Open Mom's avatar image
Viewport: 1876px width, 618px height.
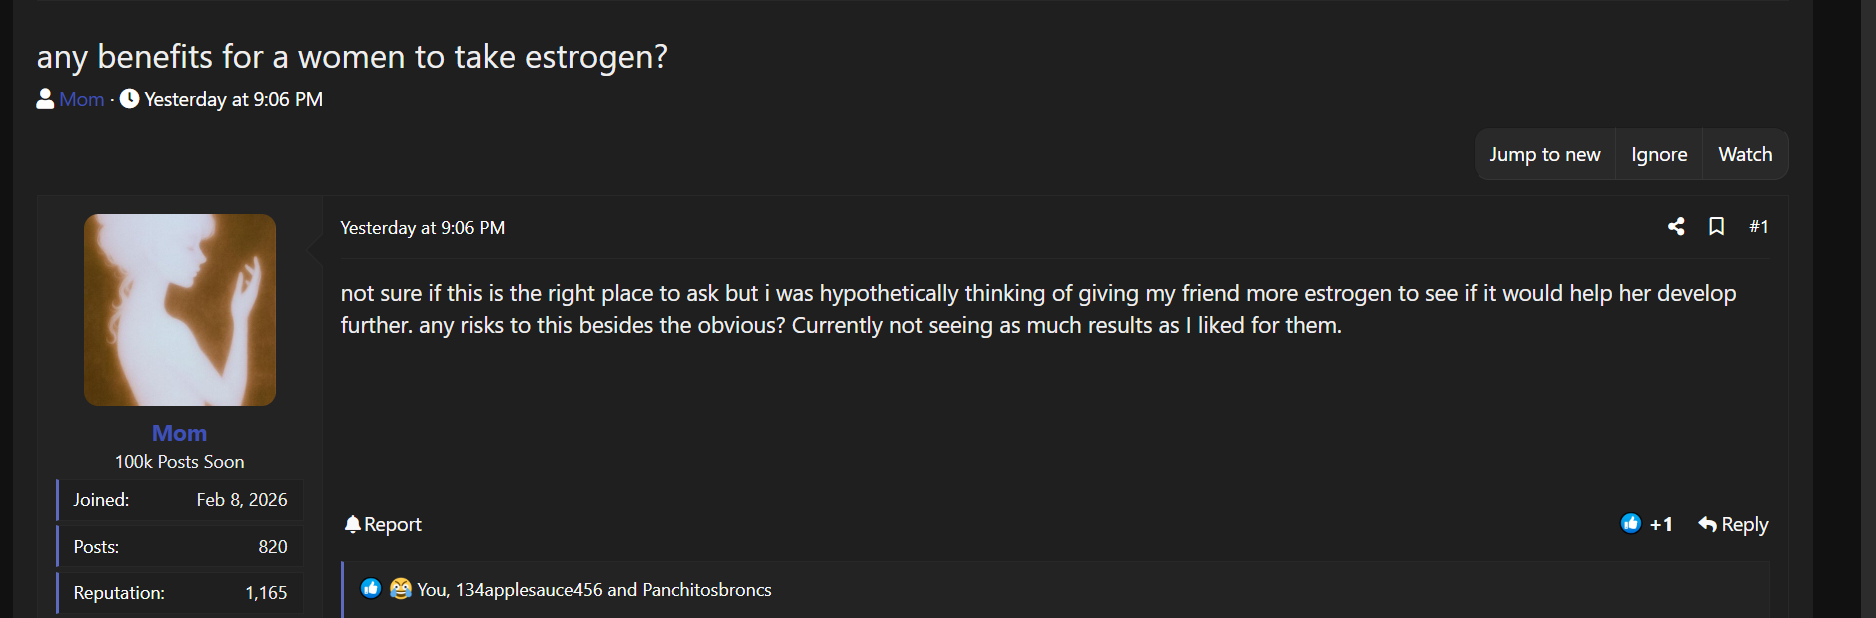point(180,310)
